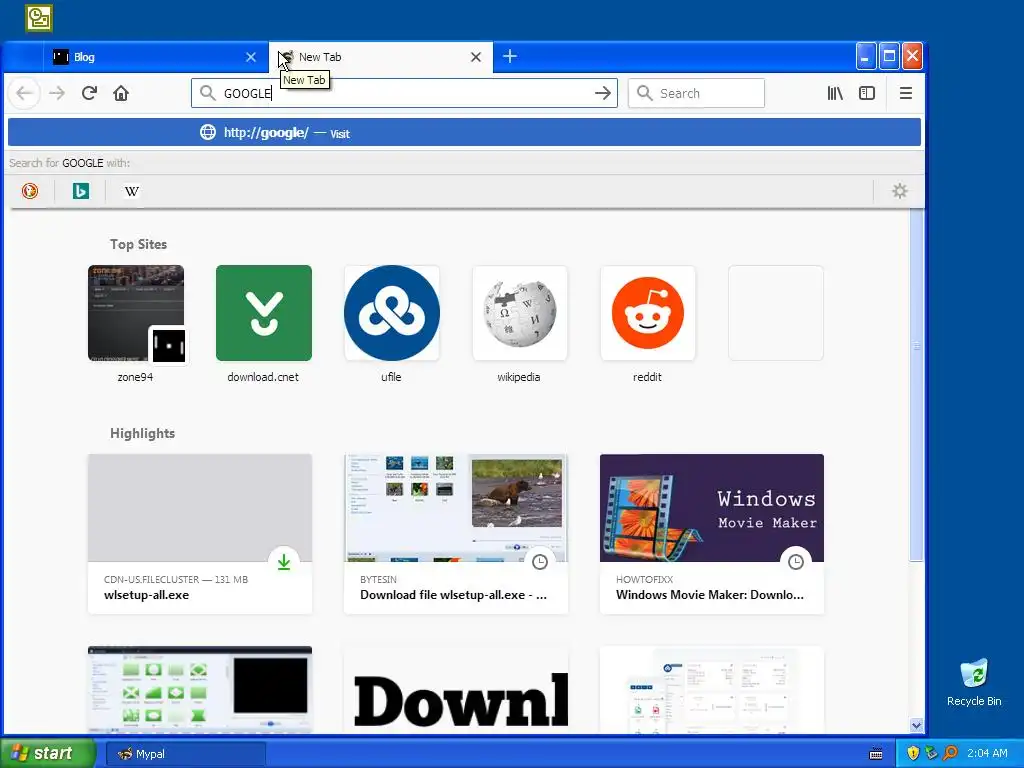Click history clock icon on HOWTOFIXX card
Viewport: 1024px width, 768px height.
click(795, 562)
